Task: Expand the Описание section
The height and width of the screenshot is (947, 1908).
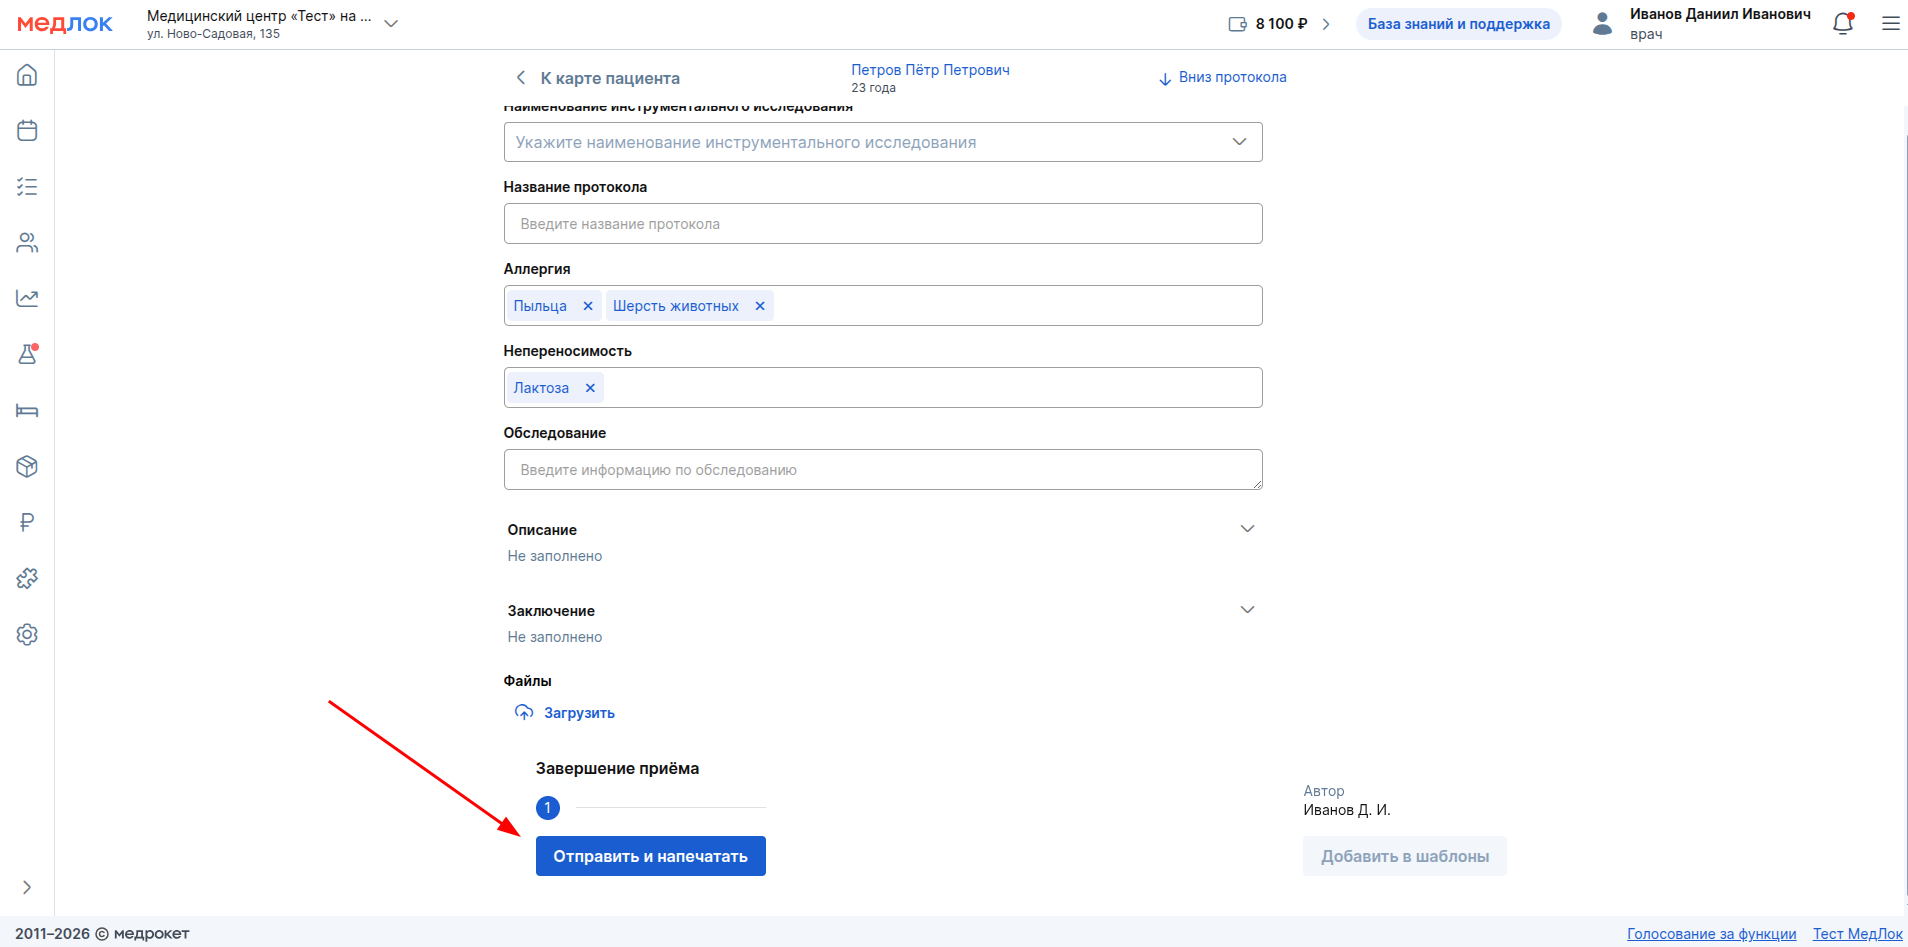Action: click(1247, 529)
